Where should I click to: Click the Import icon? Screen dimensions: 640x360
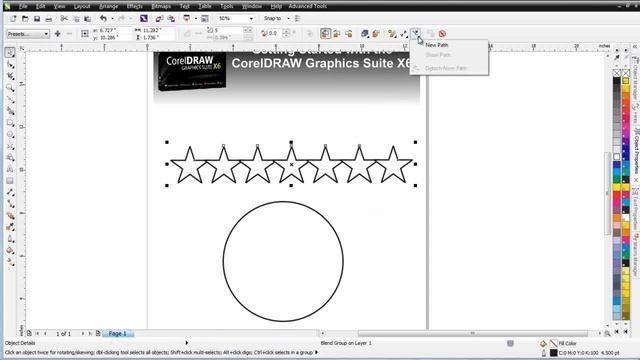[159, 19]
